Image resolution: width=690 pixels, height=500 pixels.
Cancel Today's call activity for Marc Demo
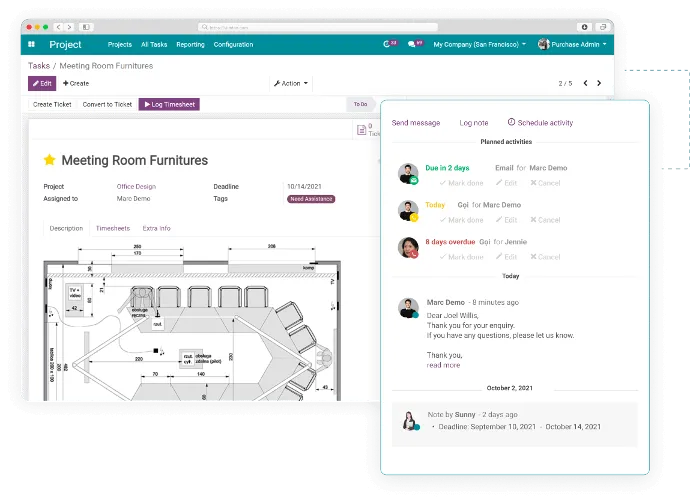545,220
